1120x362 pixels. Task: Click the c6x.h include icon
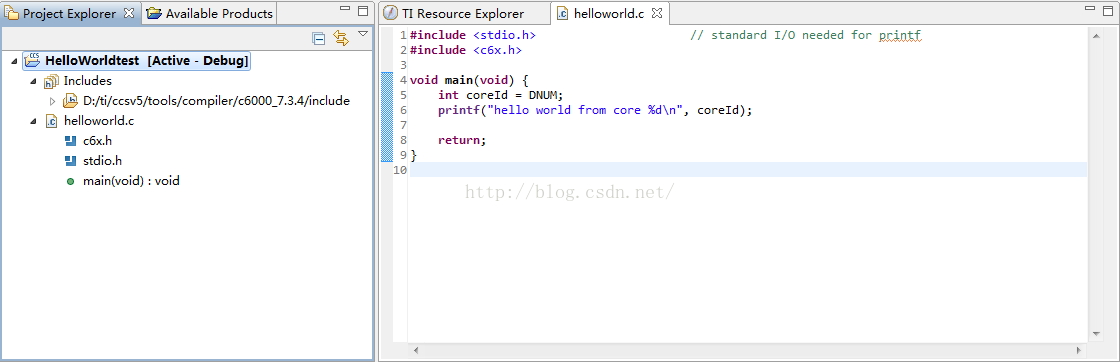[70, 141]
